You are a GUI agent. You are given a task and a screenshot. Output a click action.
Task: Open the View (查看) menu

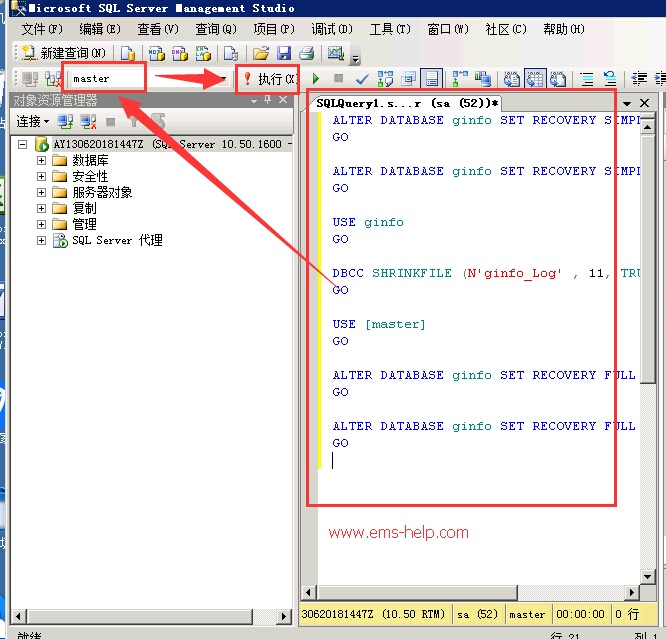(158, 29)
